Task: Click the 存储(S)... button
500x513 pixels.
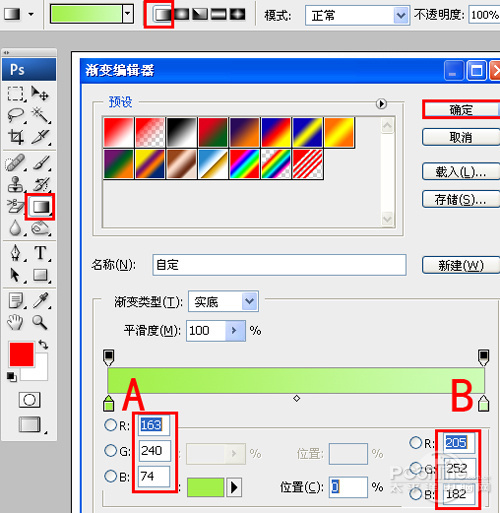Action: pos(461,199)
